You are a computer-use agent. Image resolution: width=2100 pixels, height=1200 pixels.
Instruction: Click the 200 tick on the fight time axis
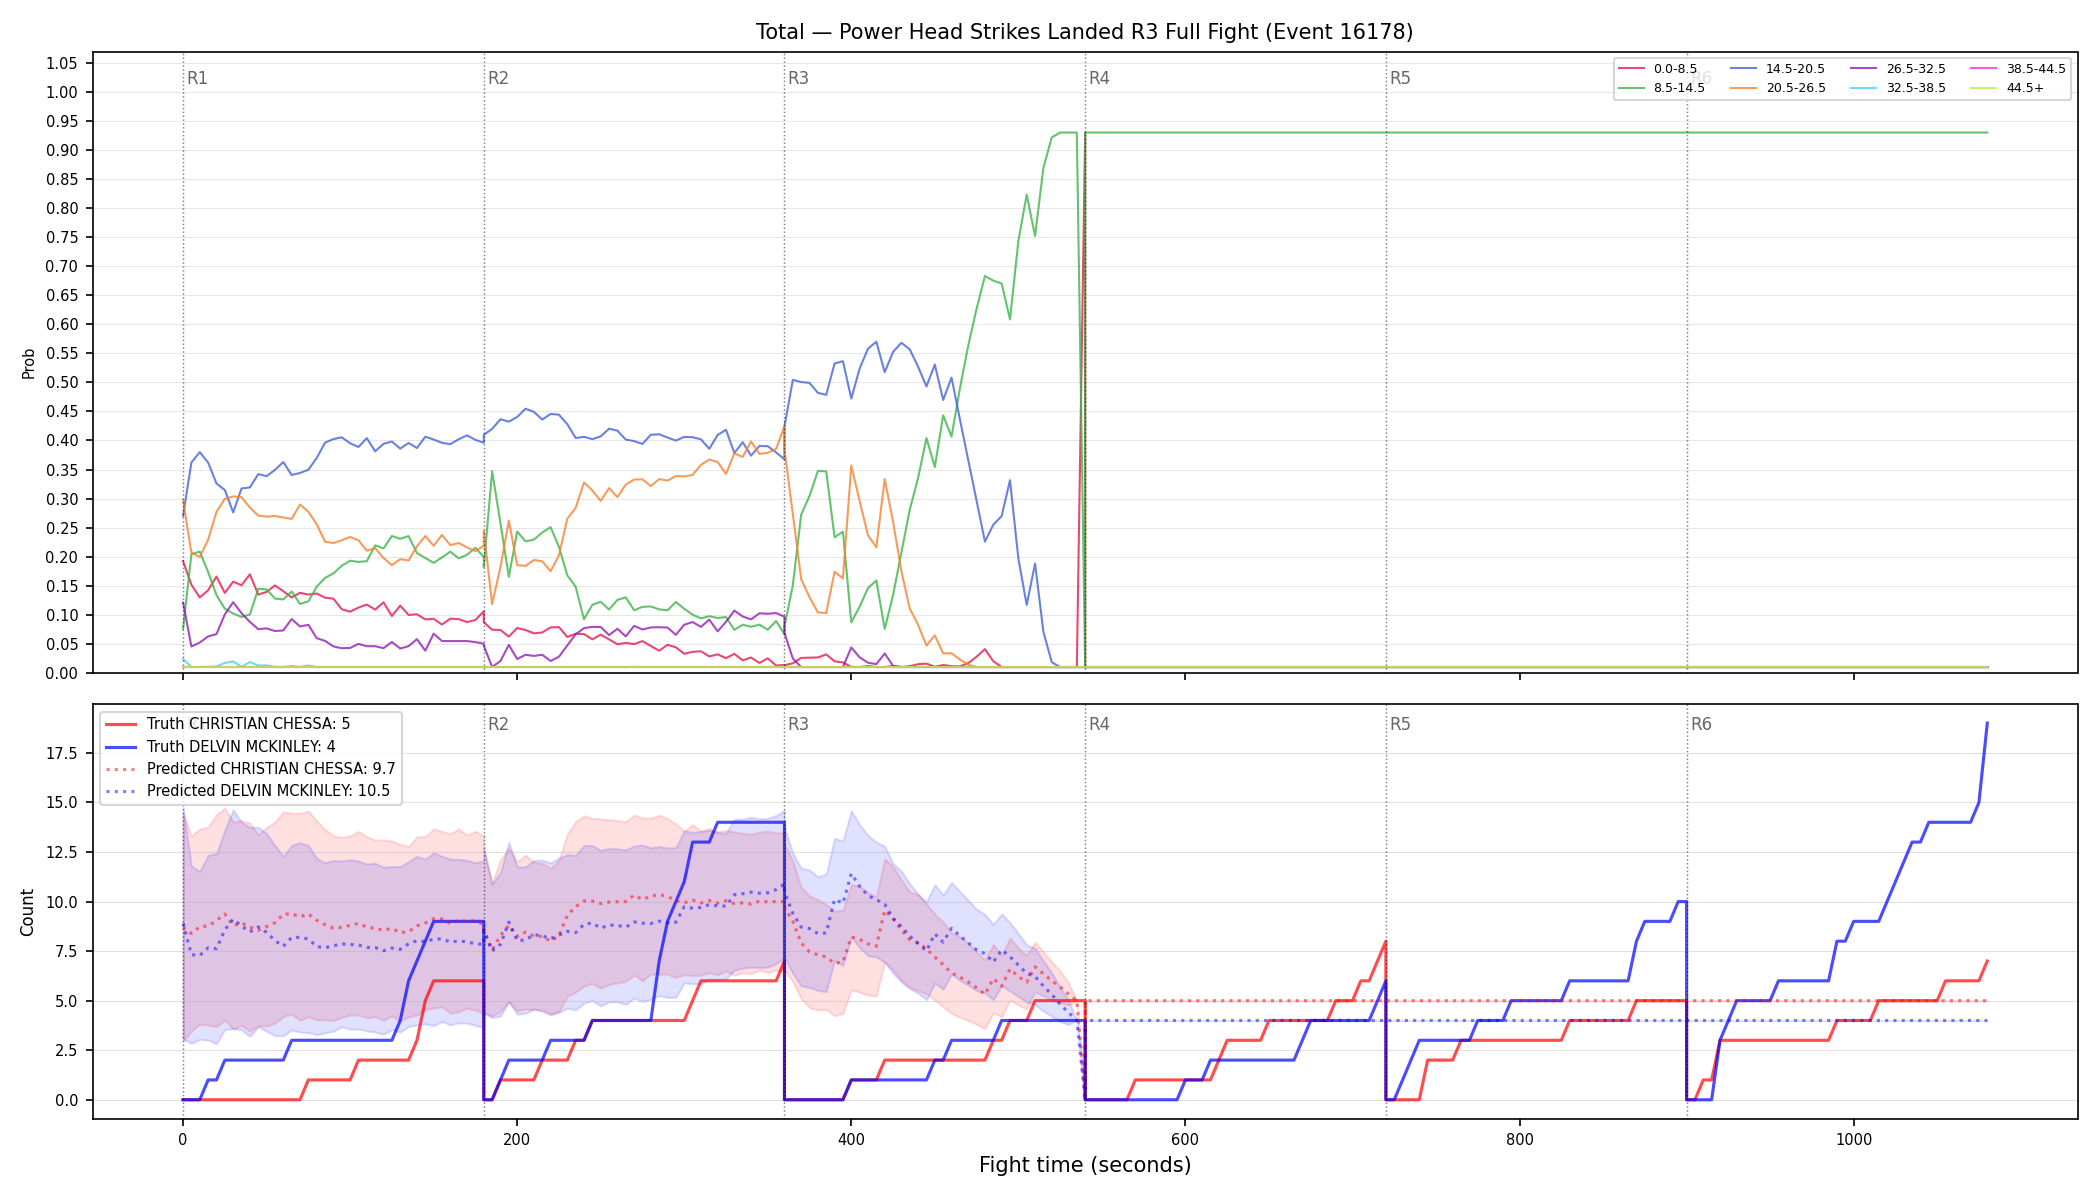click(x=517, y=1139)
